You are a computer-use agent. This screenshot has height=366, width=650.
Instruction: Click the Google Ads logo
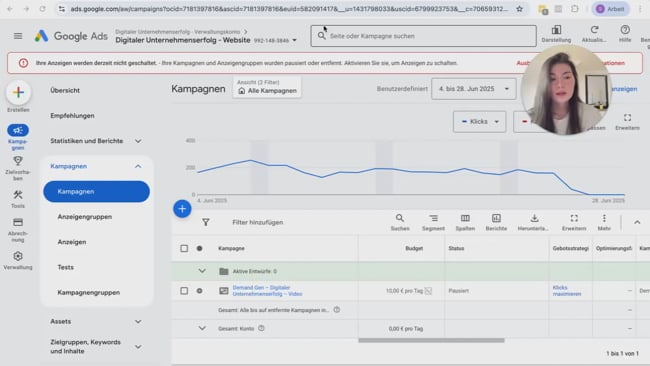71,36
